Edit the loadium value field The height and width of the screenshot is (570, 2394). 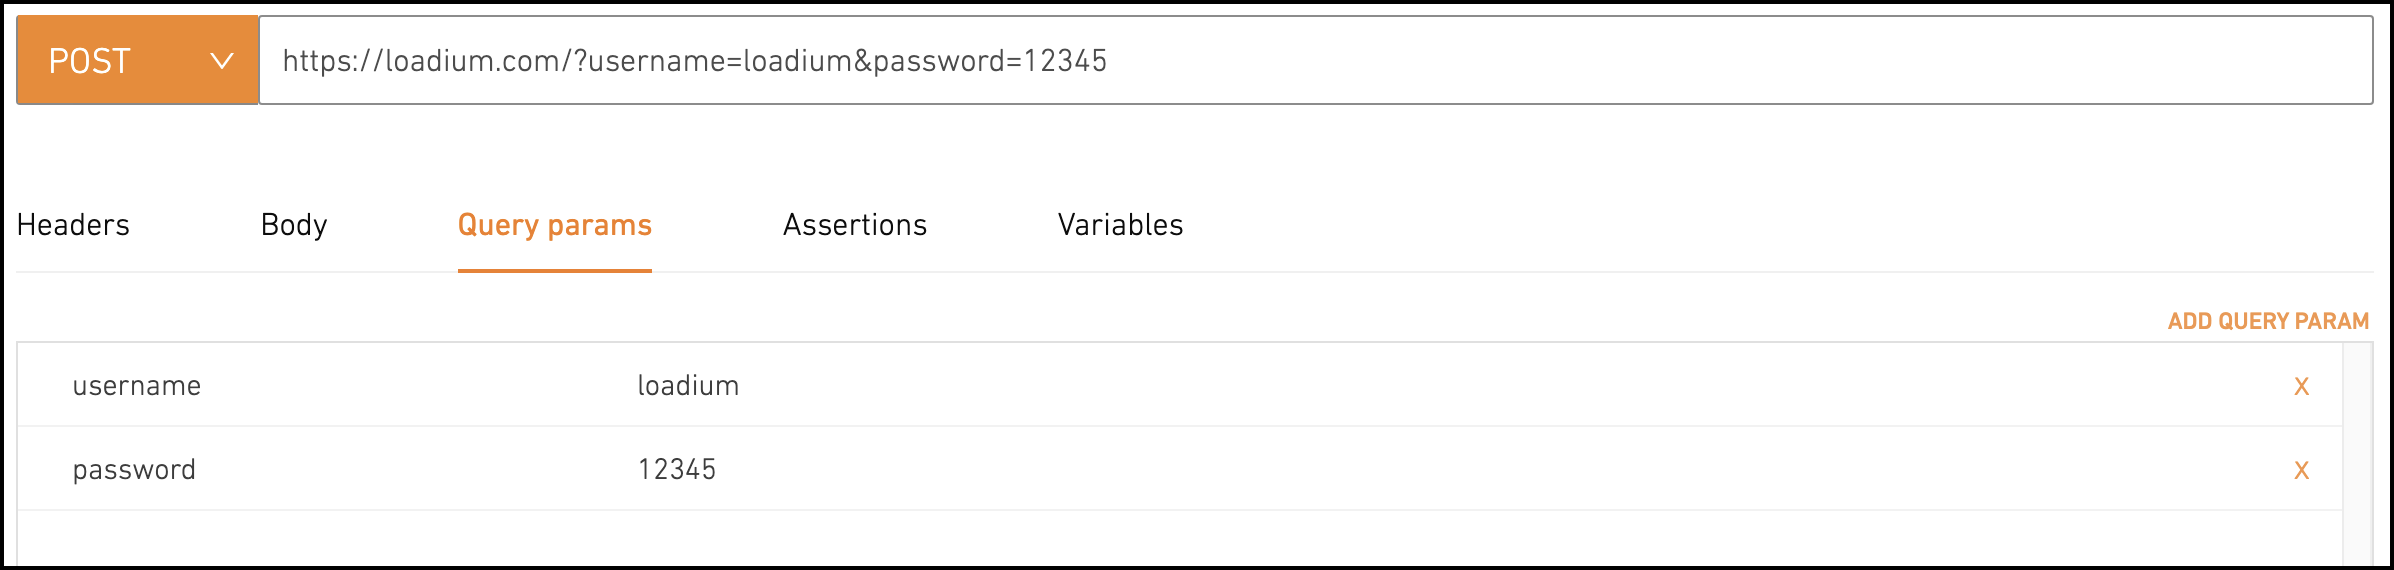pos(688,386)
